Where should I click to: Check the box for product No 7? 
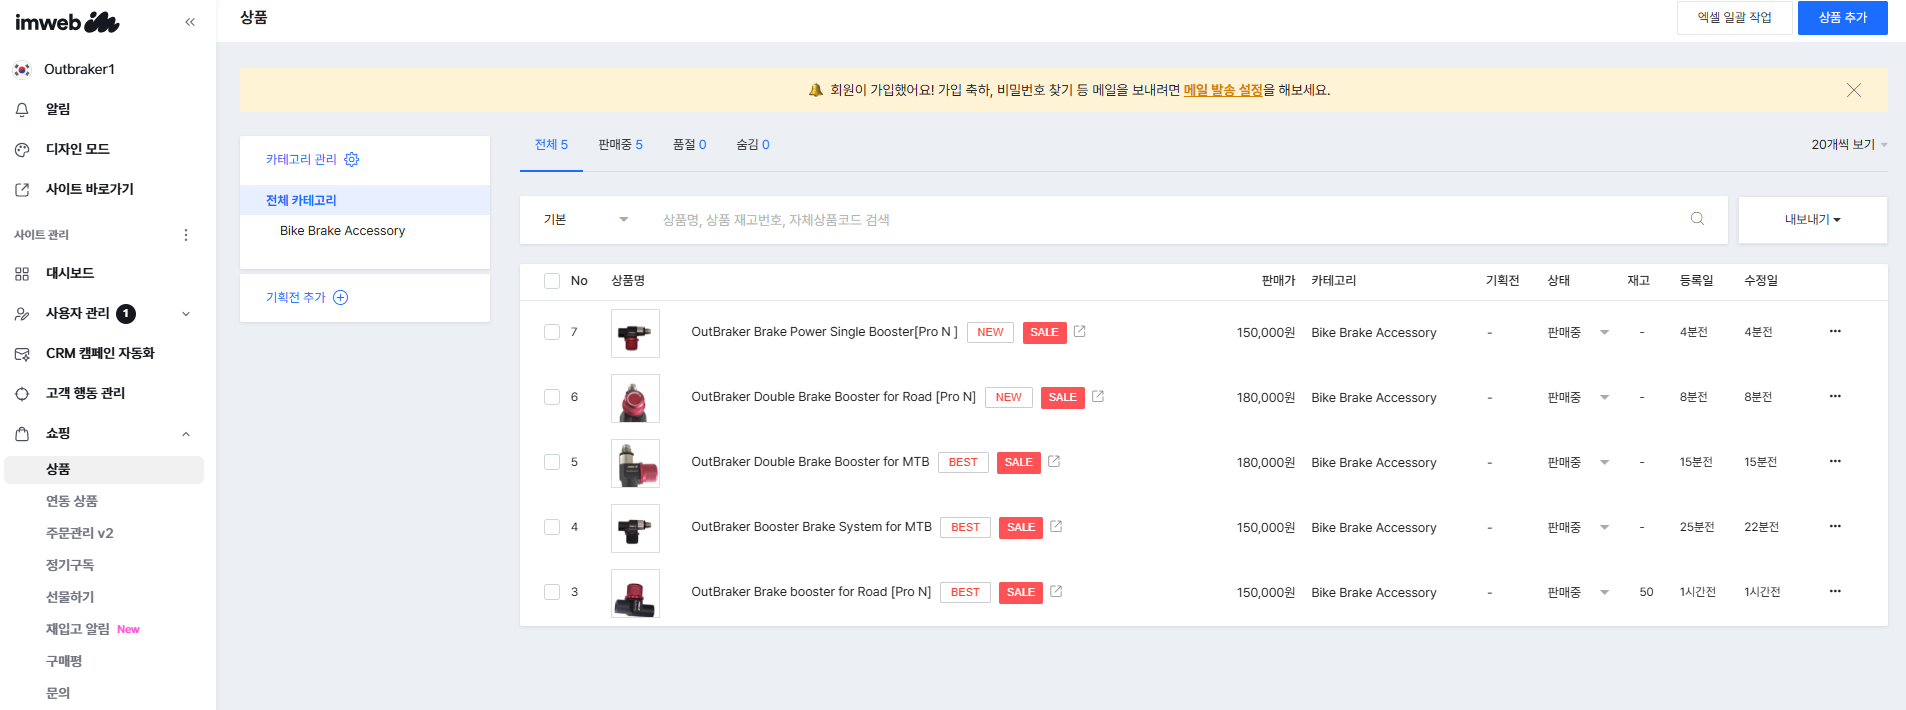coord(552,332)
